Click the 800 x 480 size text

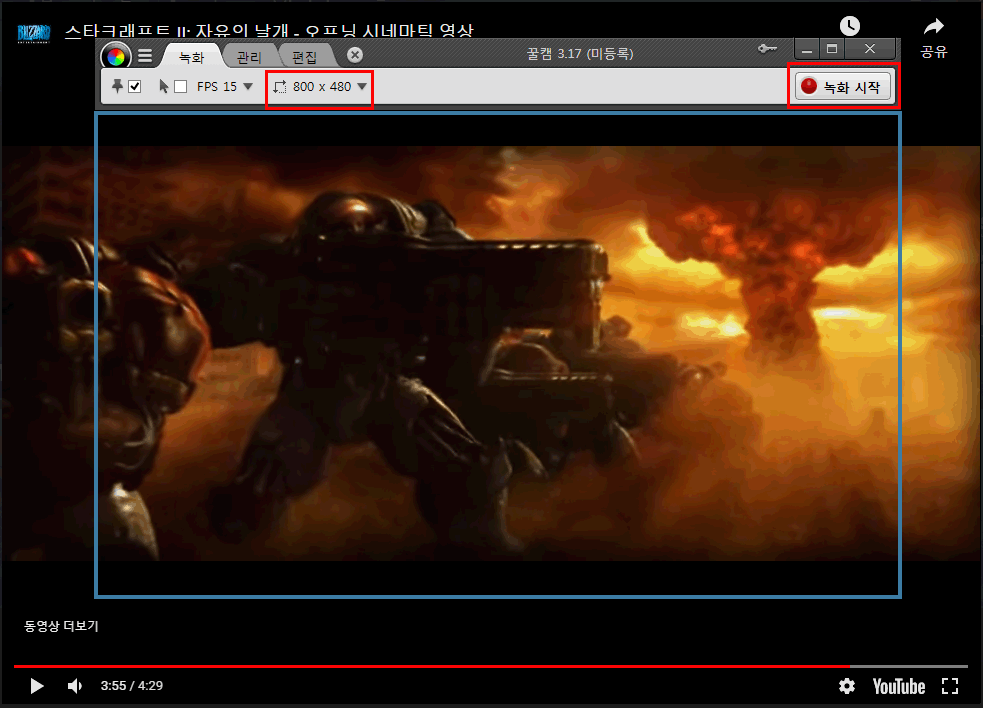(x=322, y=87)
